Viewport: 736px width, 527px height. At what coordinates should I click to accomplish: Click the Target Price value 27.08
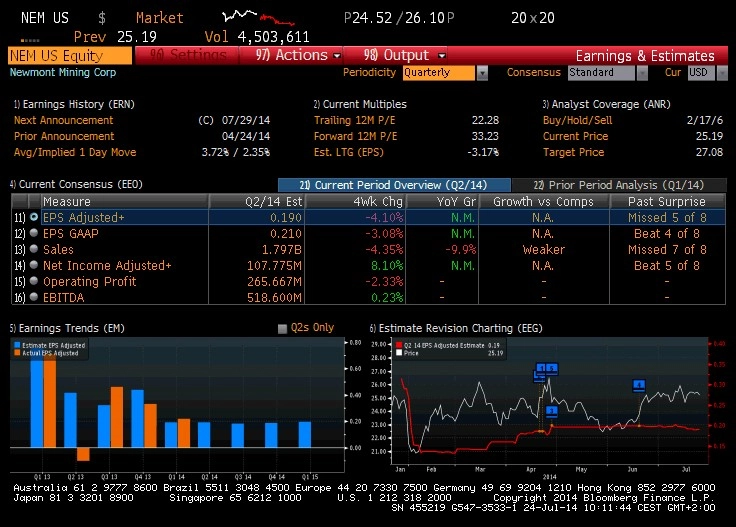click(709, 152)
